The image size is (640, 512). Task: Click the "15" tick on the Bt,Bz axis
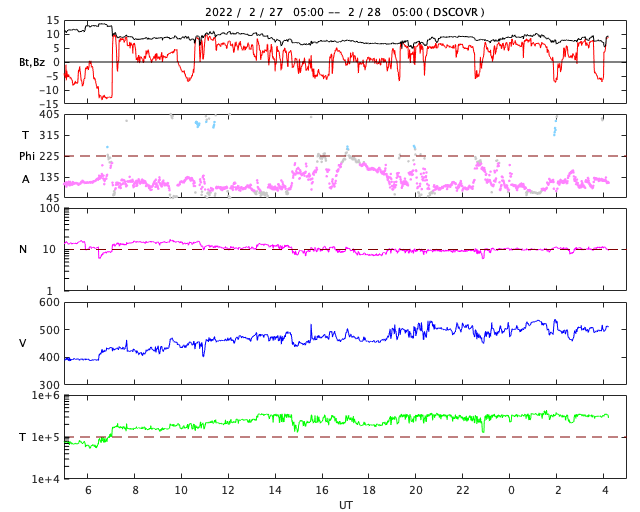click(53, 20)
